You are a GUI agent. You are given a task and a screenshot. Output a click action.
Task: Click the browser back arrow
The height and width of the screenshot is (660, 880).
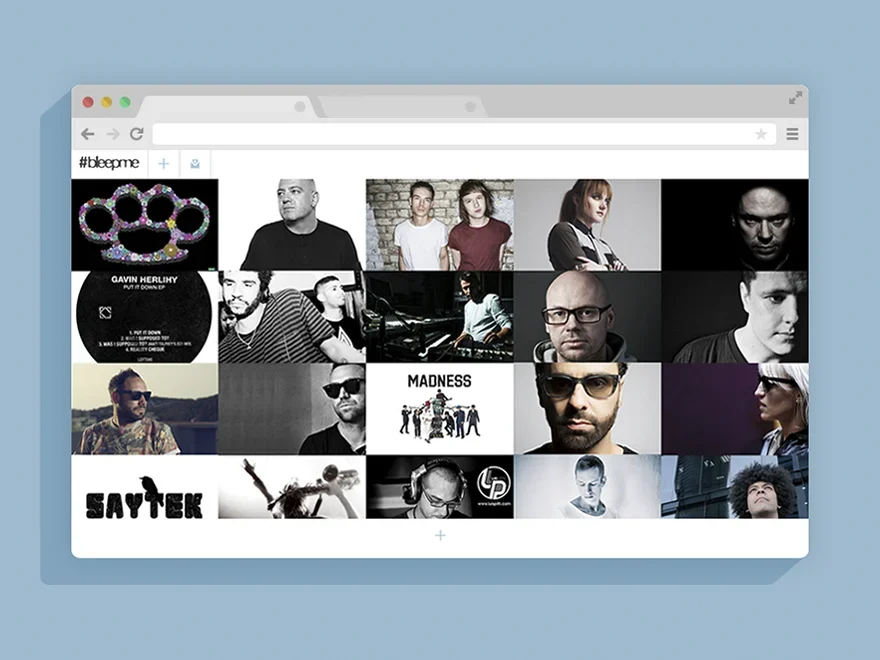coord(88,134)
